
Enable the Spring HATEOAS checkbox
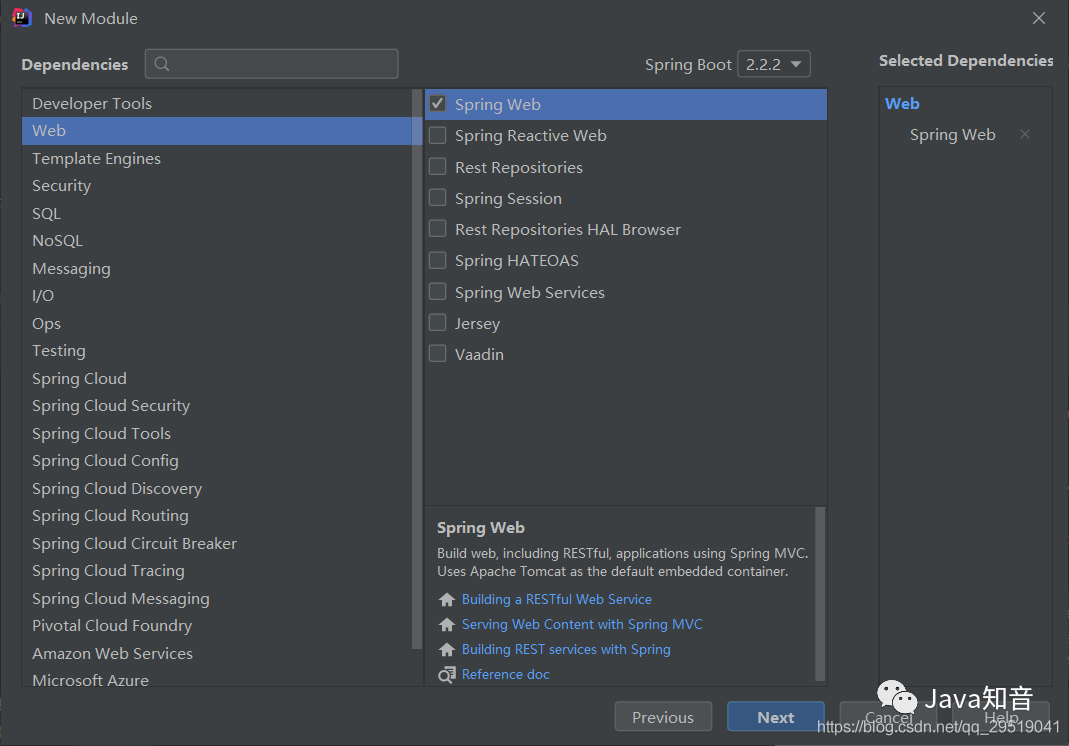[x=438, y=260]
